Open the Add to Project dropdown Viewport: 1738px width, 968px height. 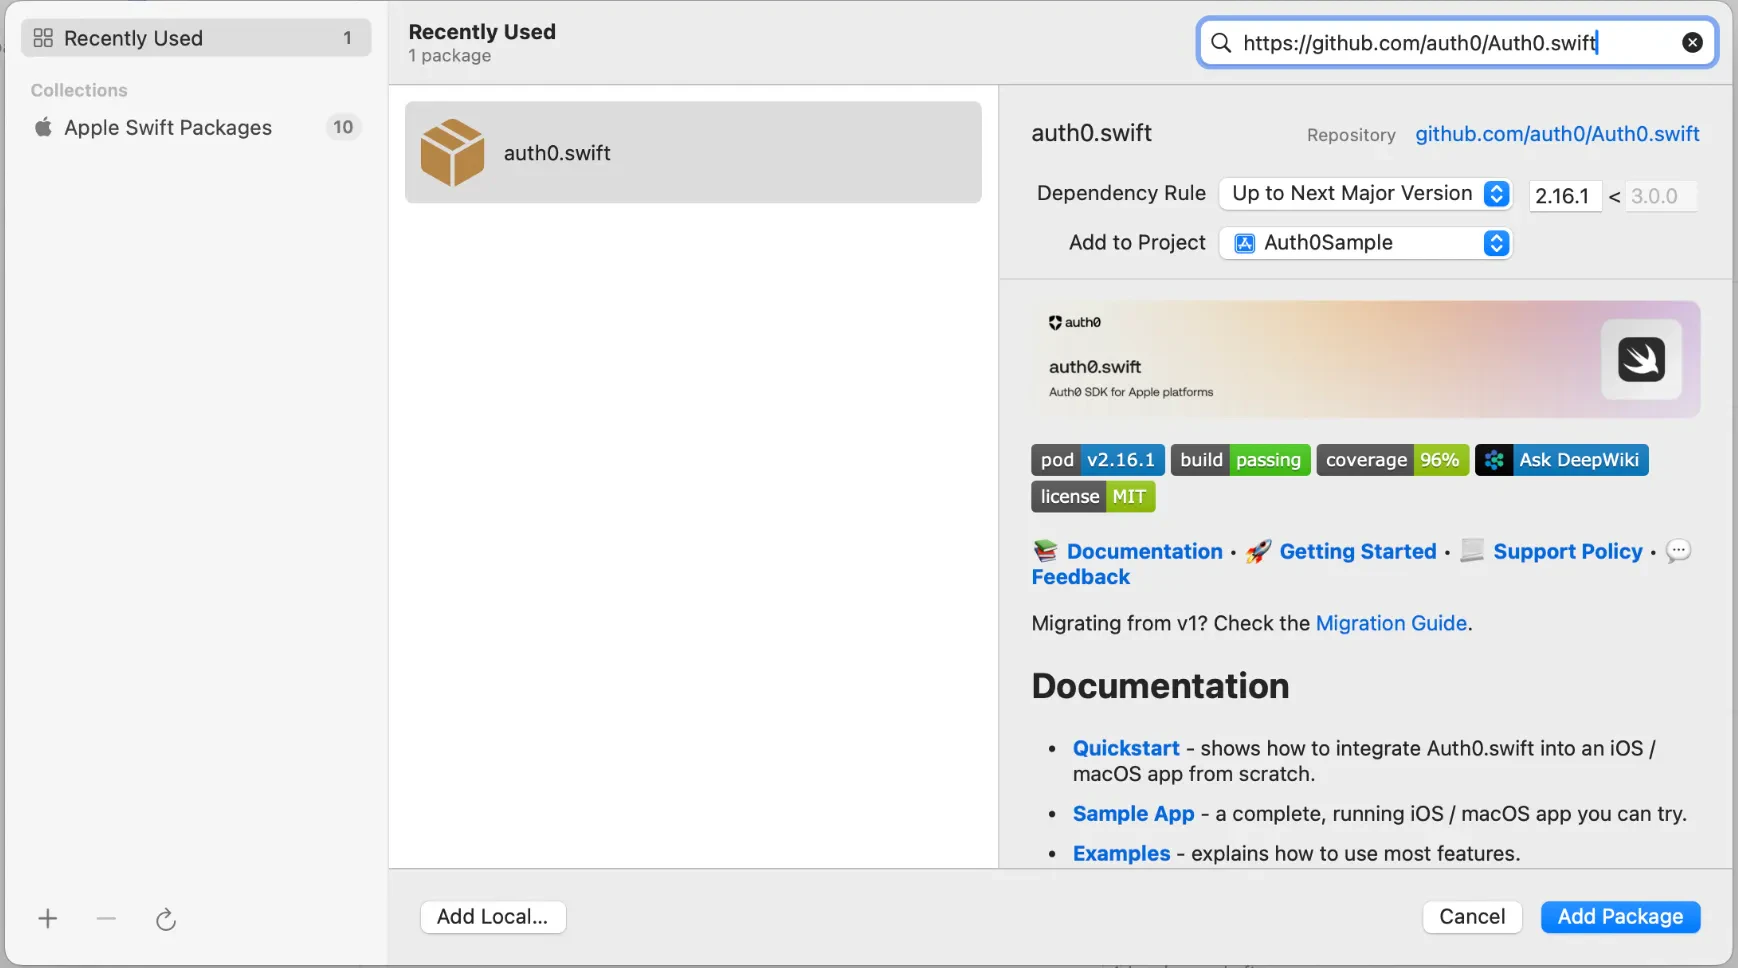coord(1365,243)
